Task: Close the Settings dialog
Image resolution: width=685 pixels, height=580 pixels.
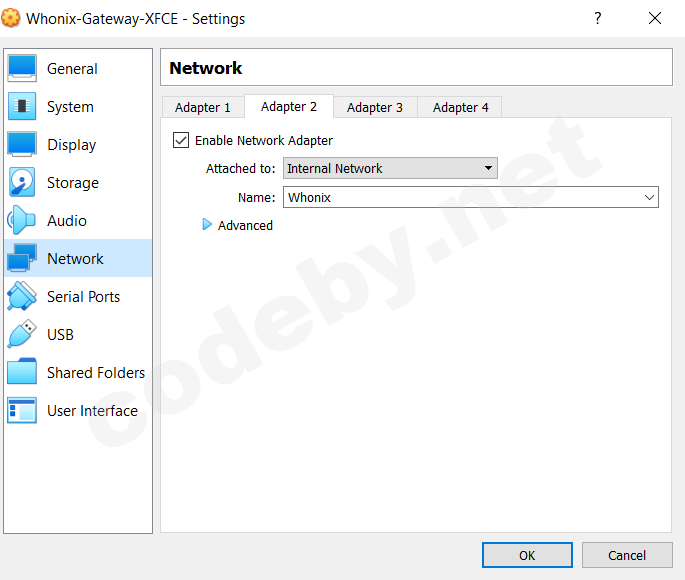Action: [654, 18]
